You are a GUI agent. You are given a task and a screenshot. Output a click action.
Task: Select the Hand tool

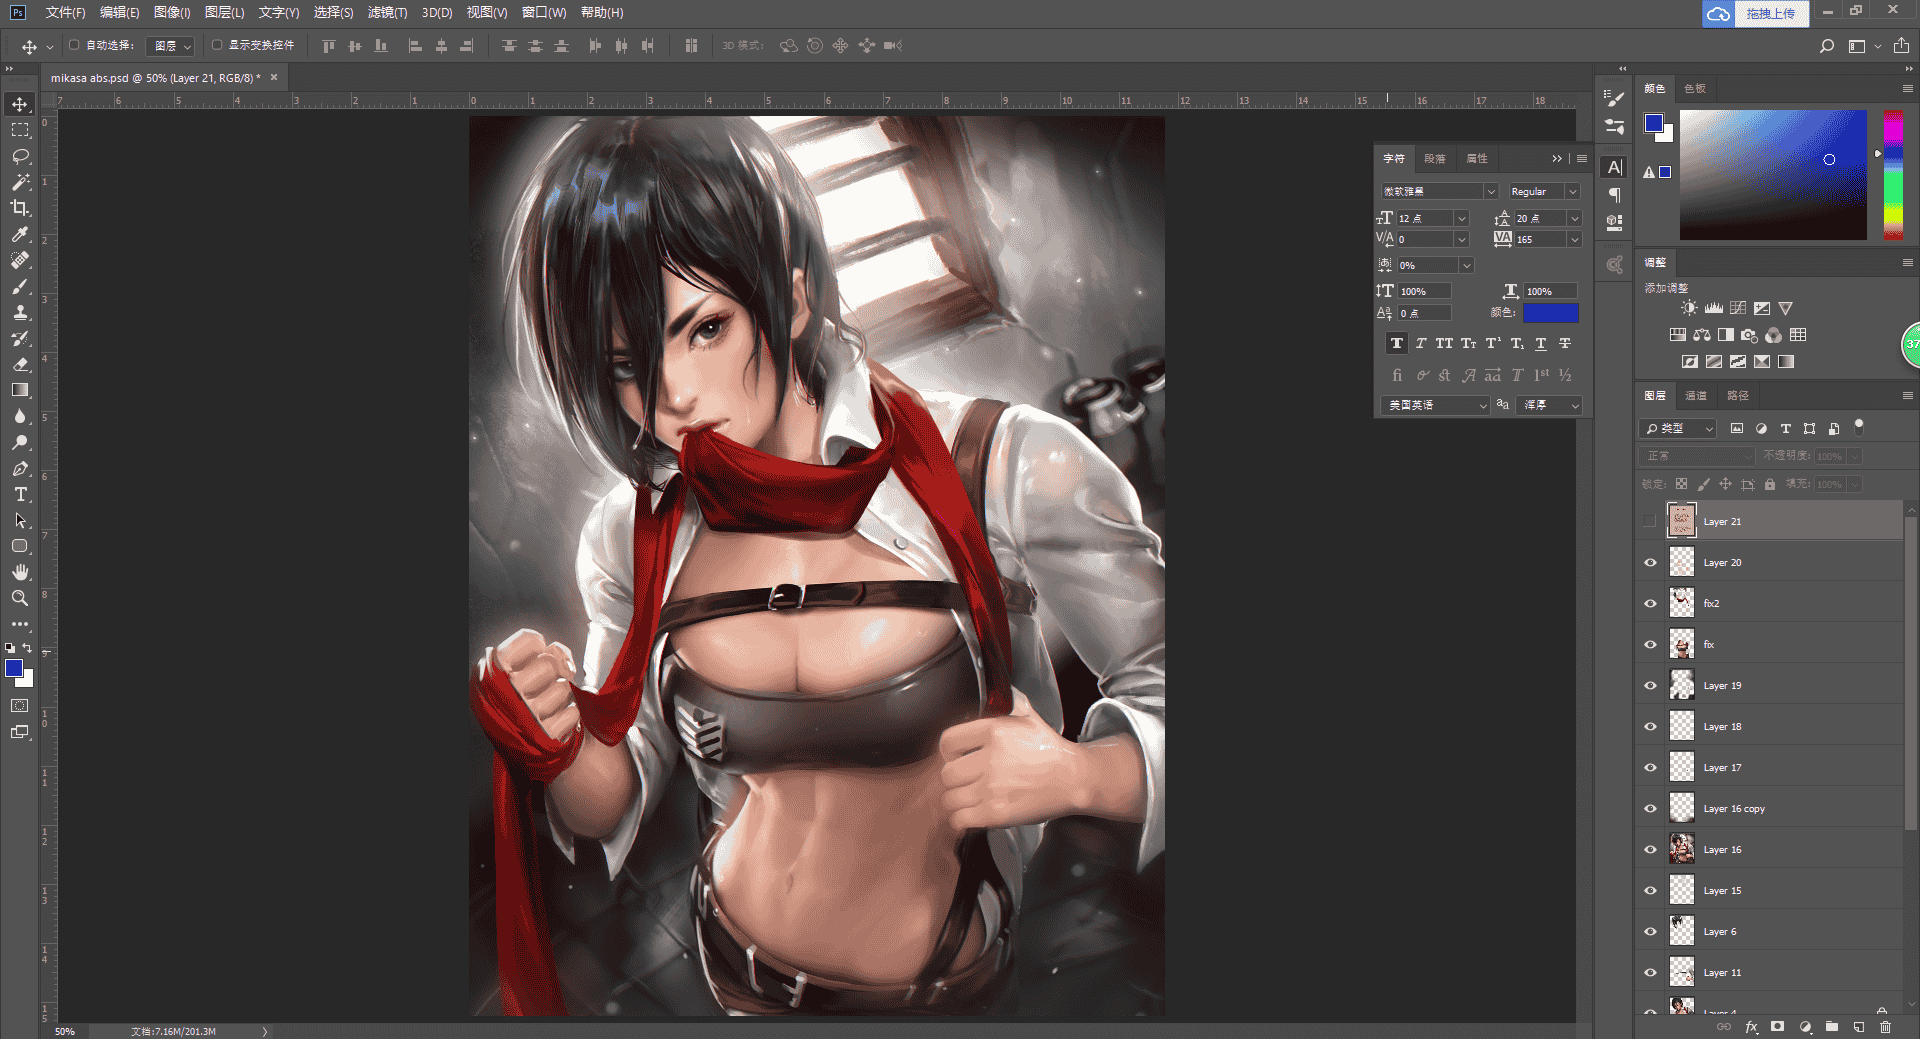[x=20, y=572]
